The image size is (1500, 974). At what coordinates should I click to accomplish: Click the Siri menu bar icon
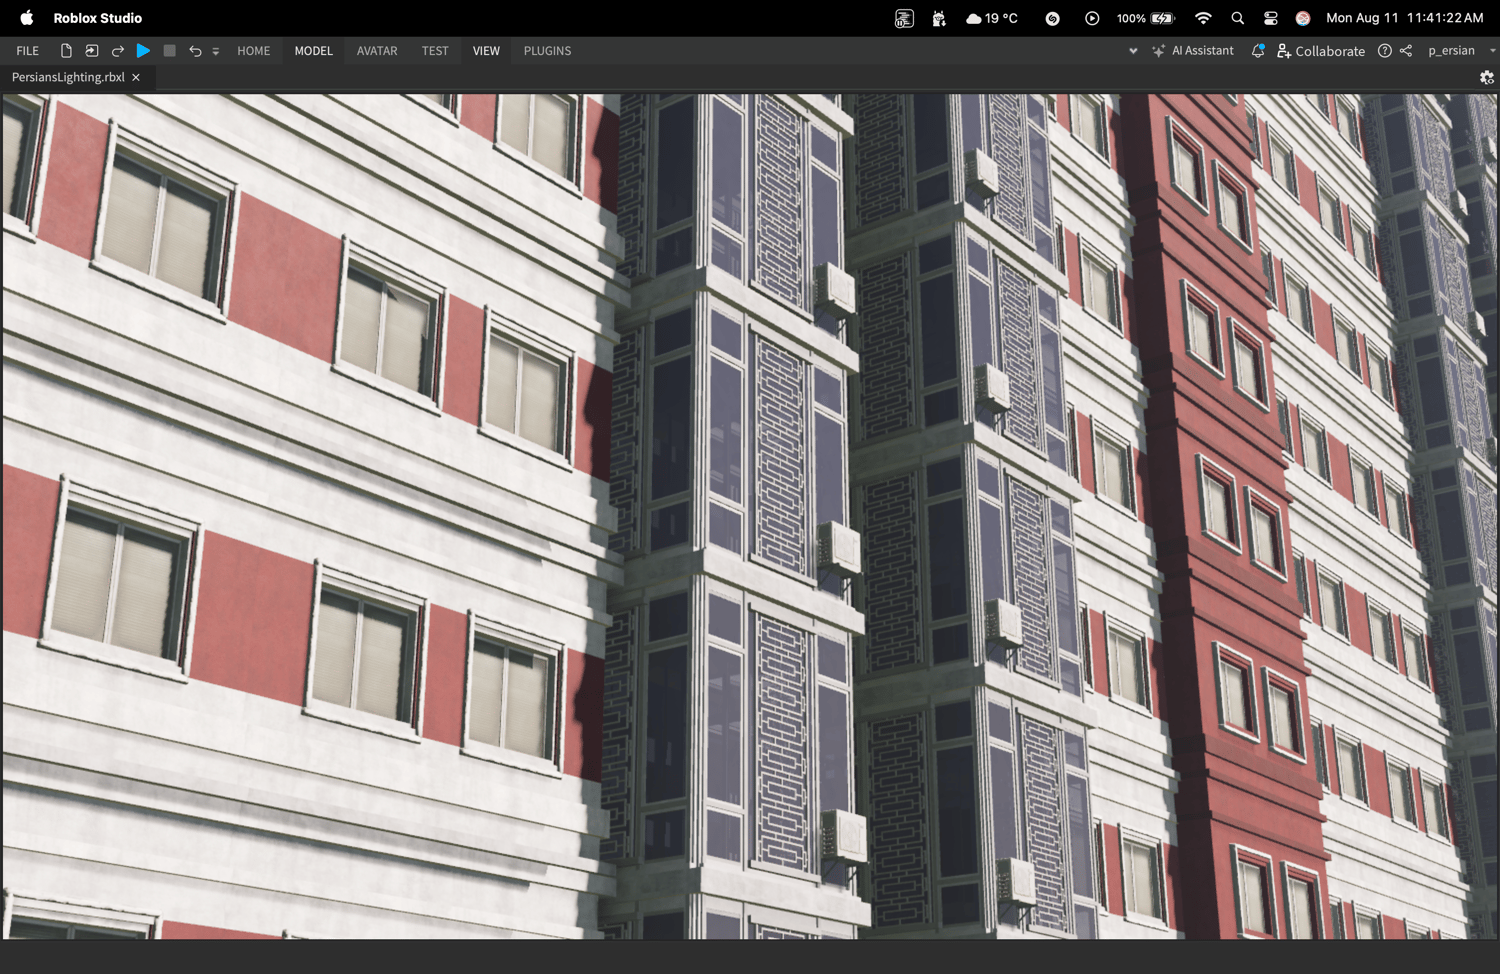click(1303, 18)
